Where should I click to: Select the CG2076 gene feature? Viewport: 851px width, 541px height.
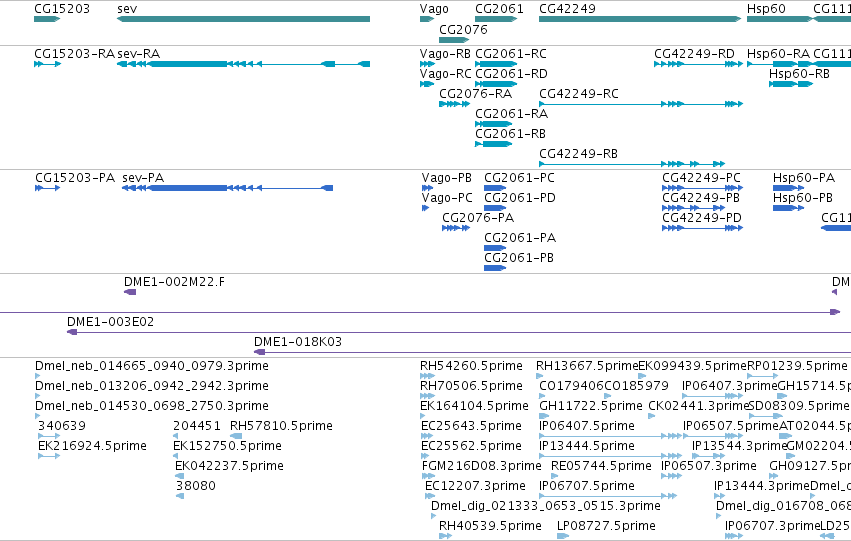[x=454, y=40]
